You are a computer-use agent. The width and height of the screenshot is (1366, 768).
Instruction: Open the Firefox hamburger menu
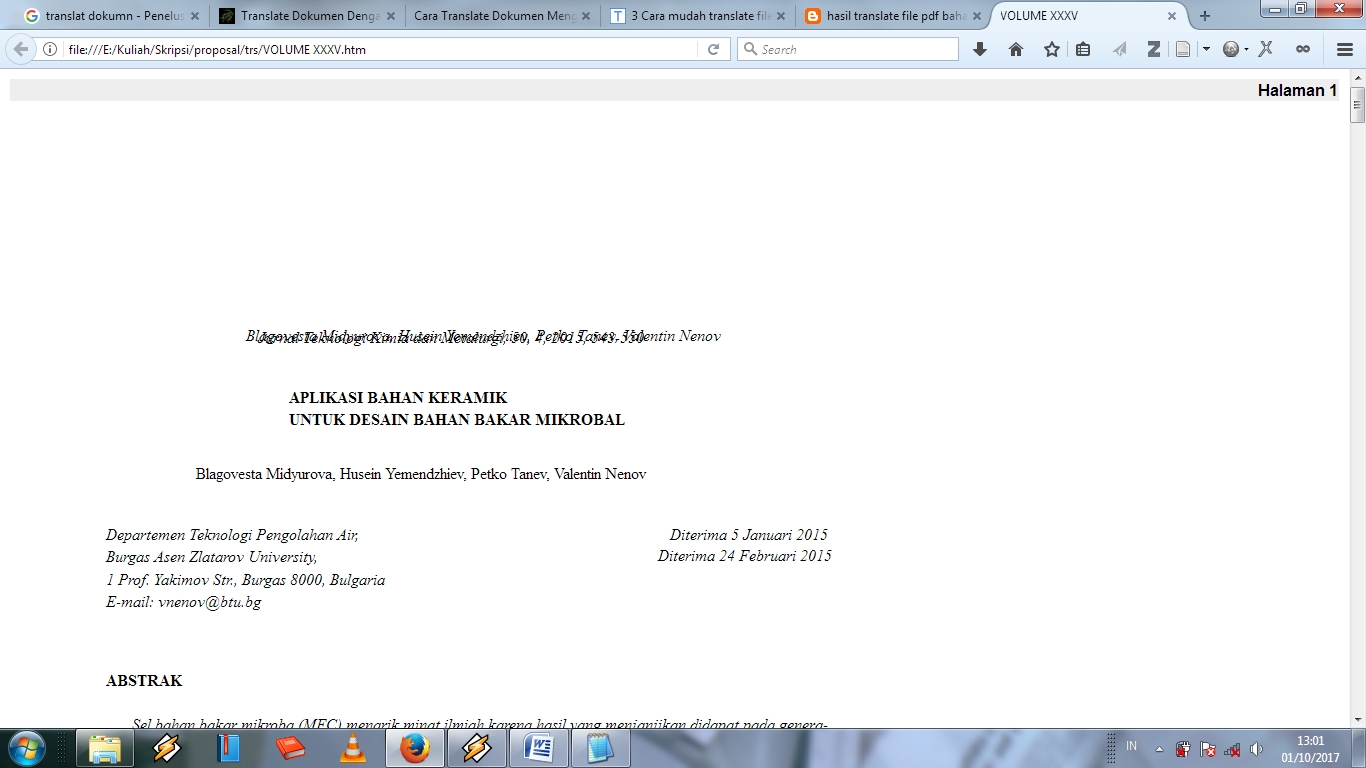tap(1344, 49)
